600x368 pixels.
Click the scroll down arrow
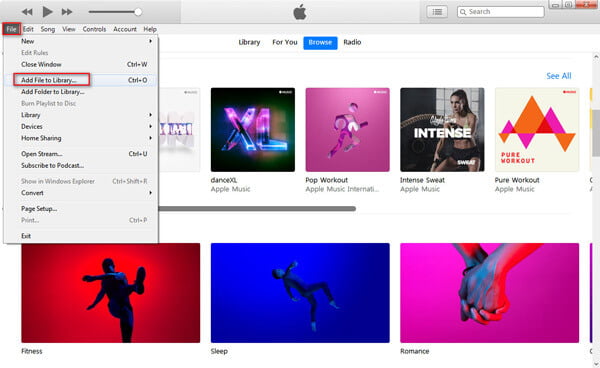click(x=596, y=363)
